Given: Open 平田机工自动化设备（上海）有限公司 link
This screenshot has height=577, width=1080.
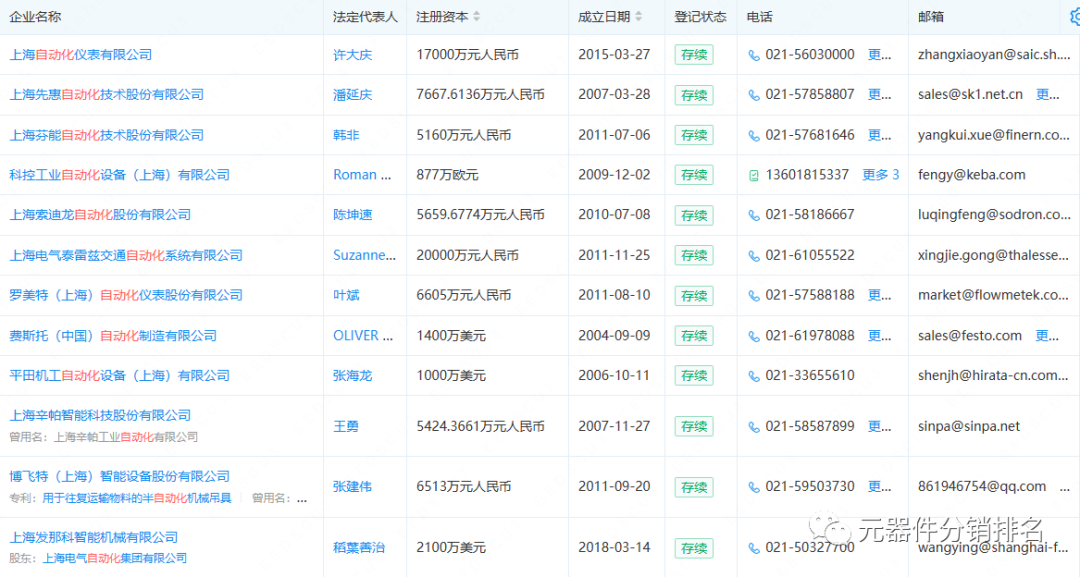Looking at the screenshot, I should coord(119,375).
